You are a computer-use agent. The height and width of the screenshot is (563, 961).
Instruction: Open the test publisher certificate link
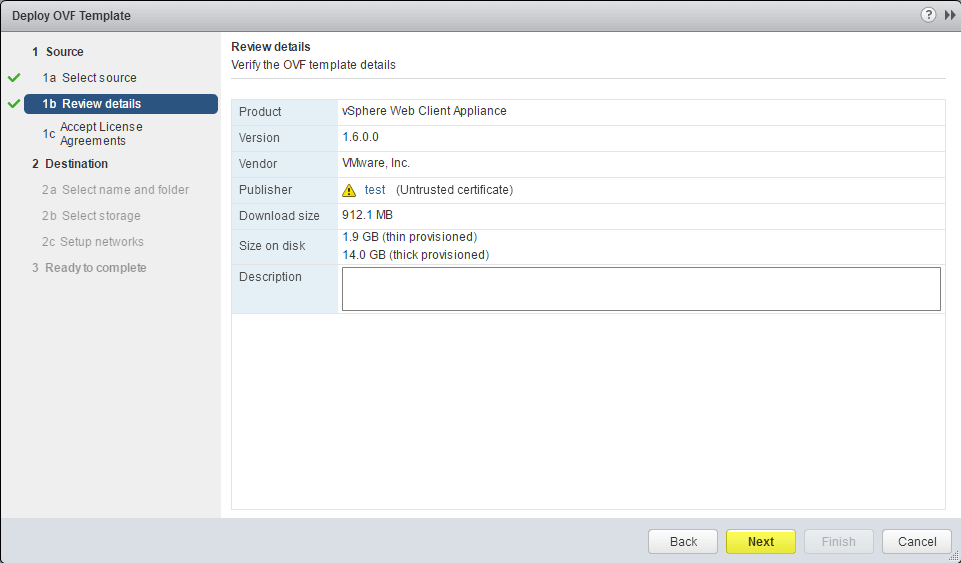point(375,190)
